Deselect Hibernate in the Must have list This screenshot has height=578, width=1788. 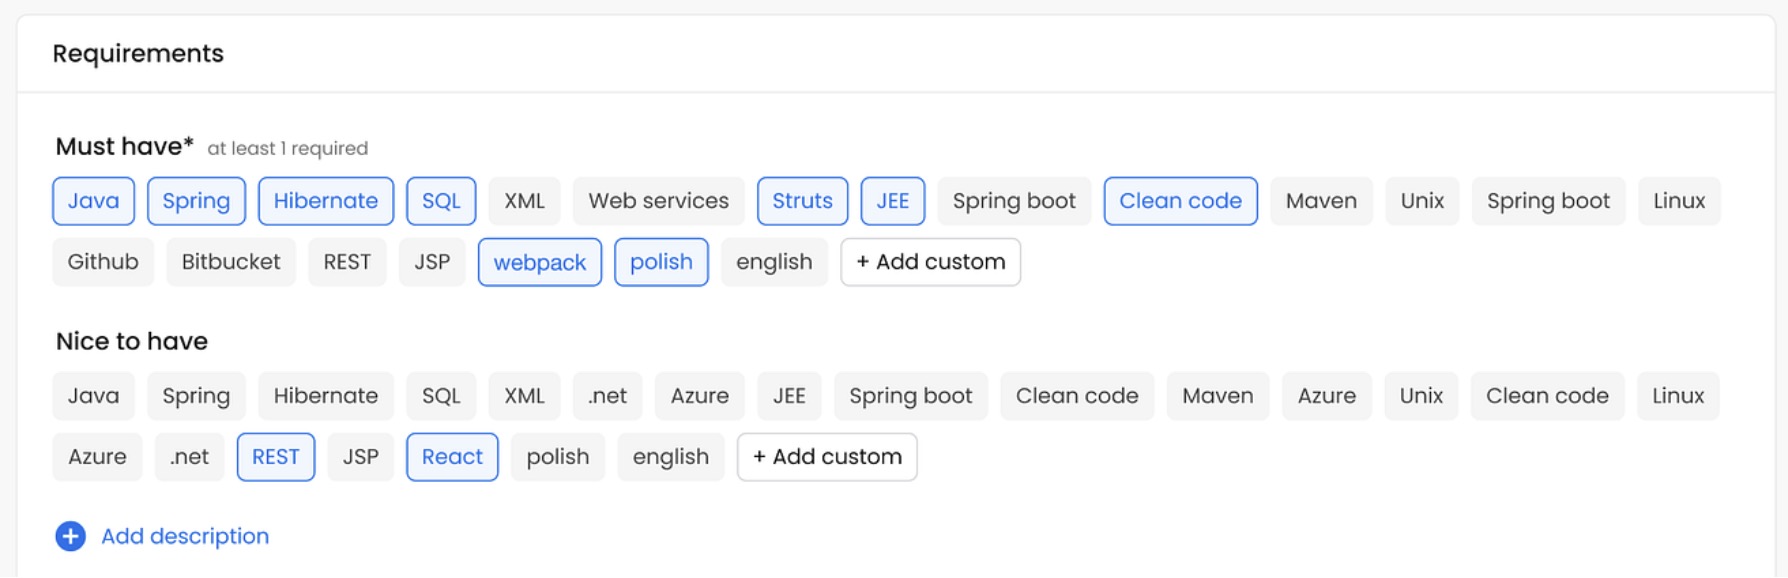pyautogui.click(x=325, y=201)
